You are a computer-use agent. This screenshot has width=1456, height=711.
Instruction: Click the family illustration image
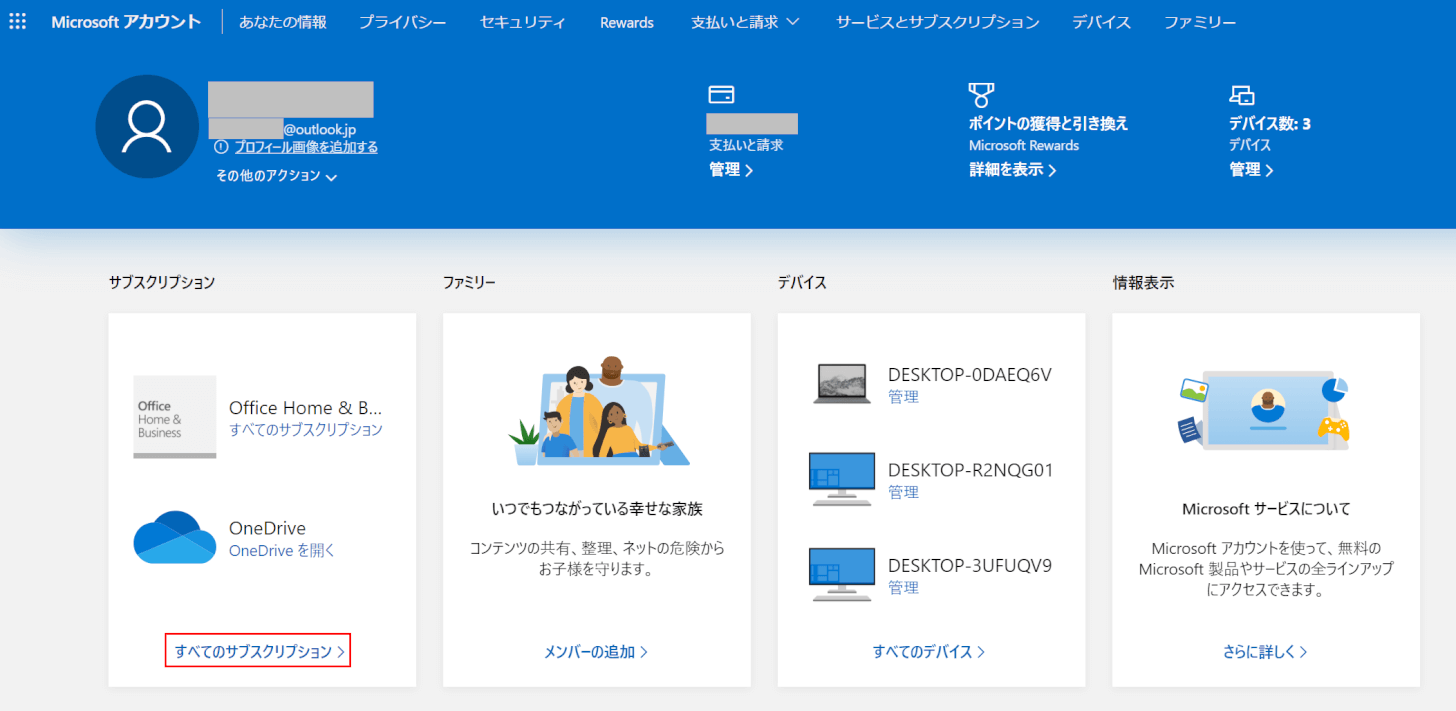click(597, 411)
